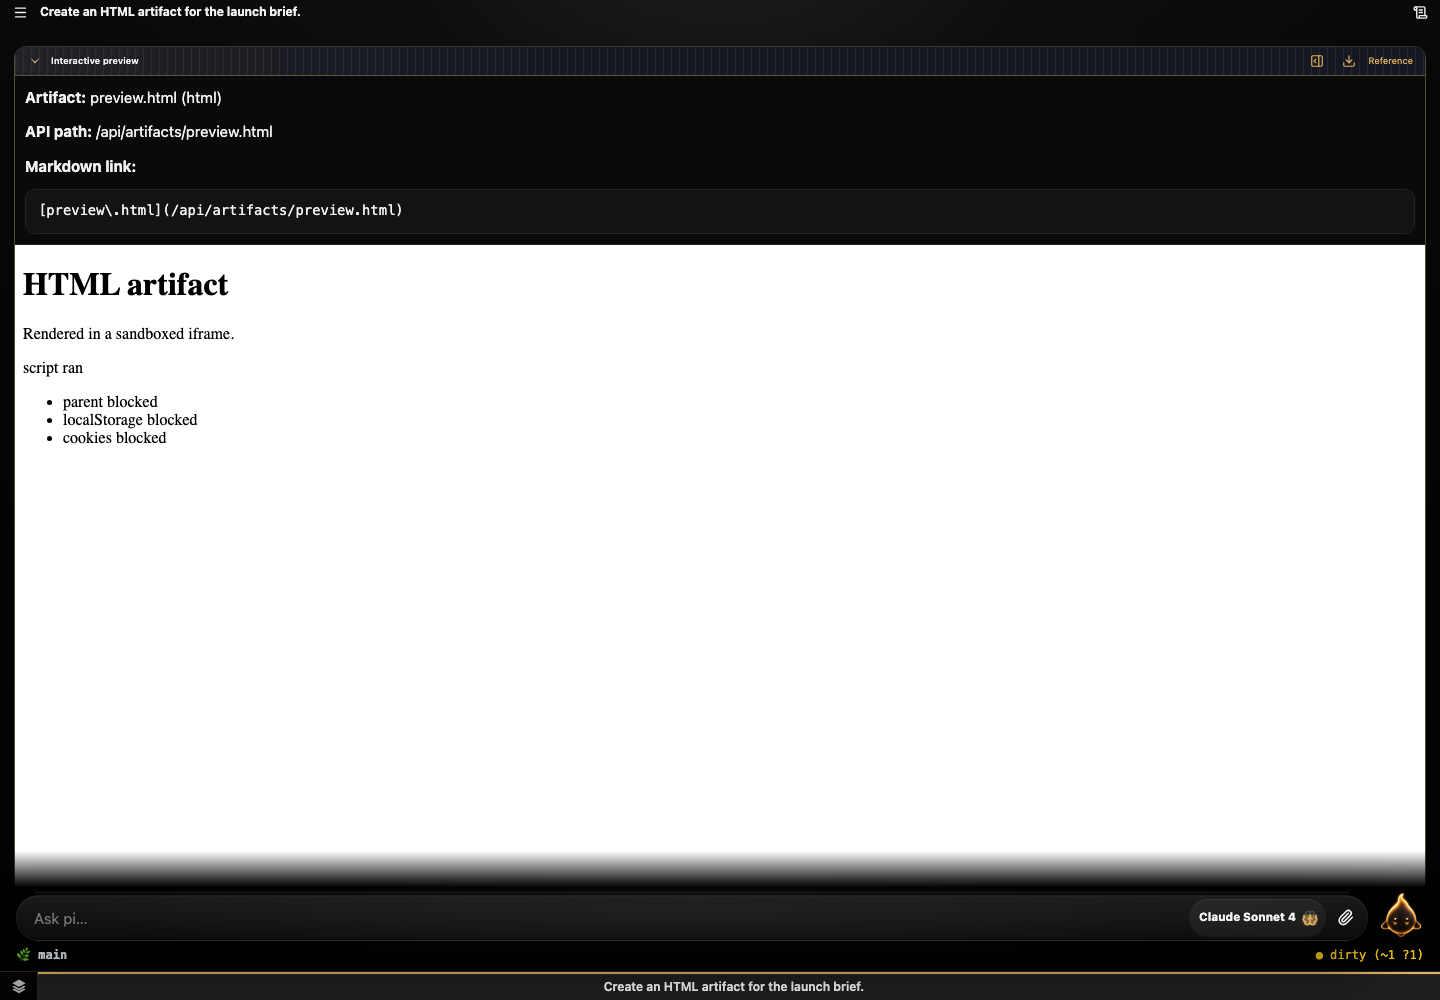The height and width of the screenshot is (1000, 1440).
Task: Click 'Rendered in a sandboxed iframe.' text
Action: (128, 334)
